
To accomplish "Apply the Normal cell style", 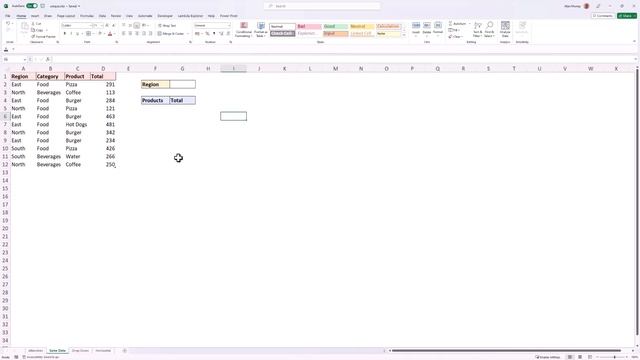I will tap(282, 27).
